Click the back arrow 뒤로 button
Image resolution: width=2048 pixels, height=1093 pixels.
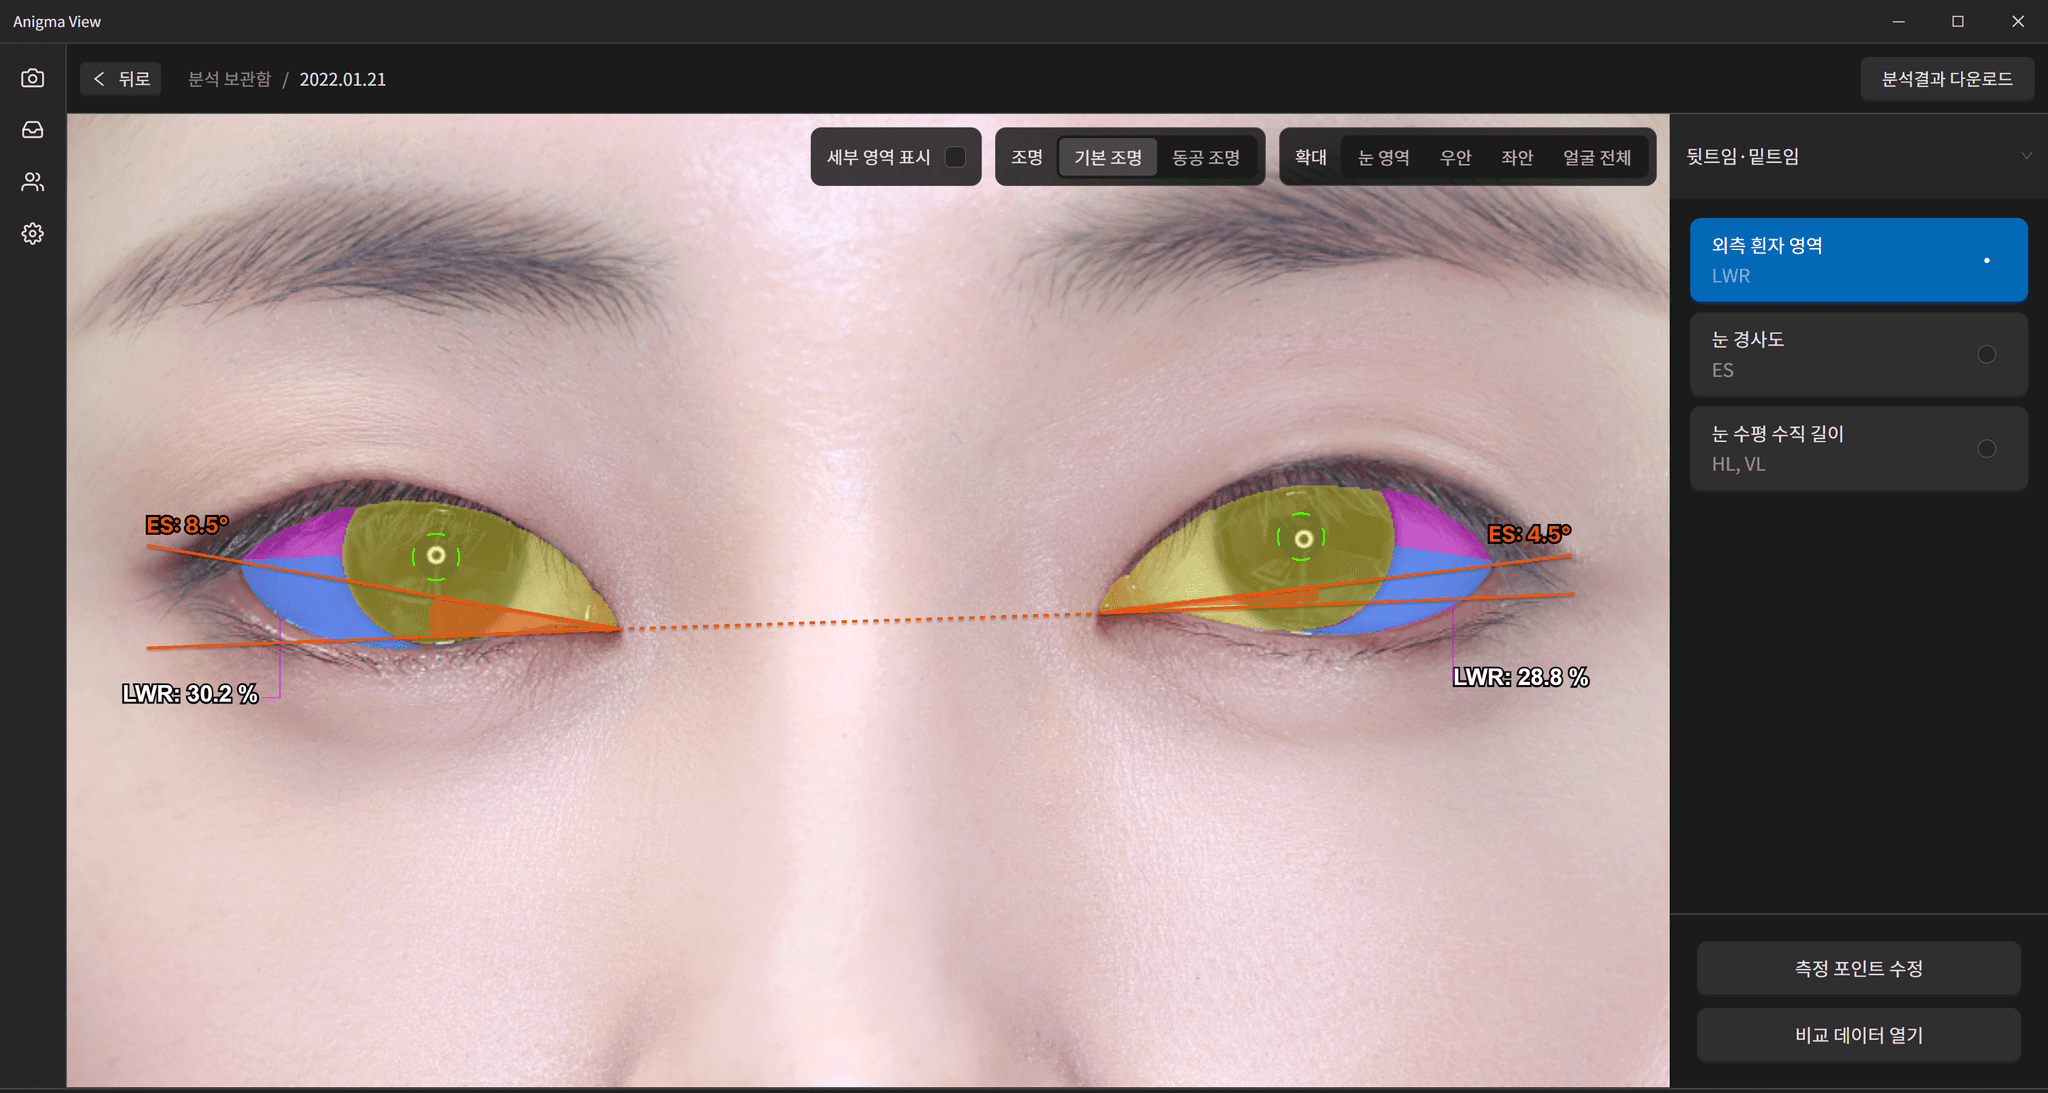pyautogui.click(x=121, y=79)
